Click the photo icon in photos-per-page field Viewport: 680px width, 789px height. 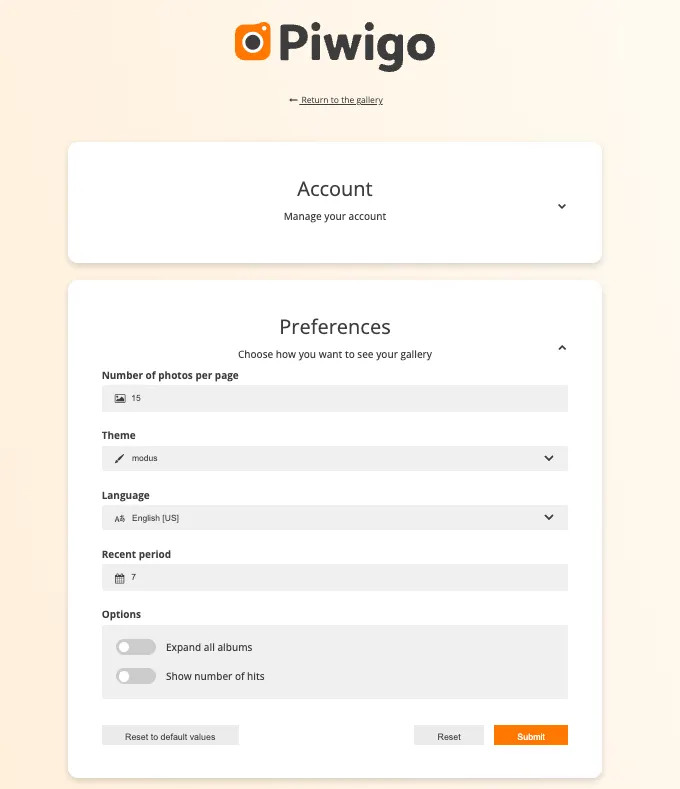(120, 398)
